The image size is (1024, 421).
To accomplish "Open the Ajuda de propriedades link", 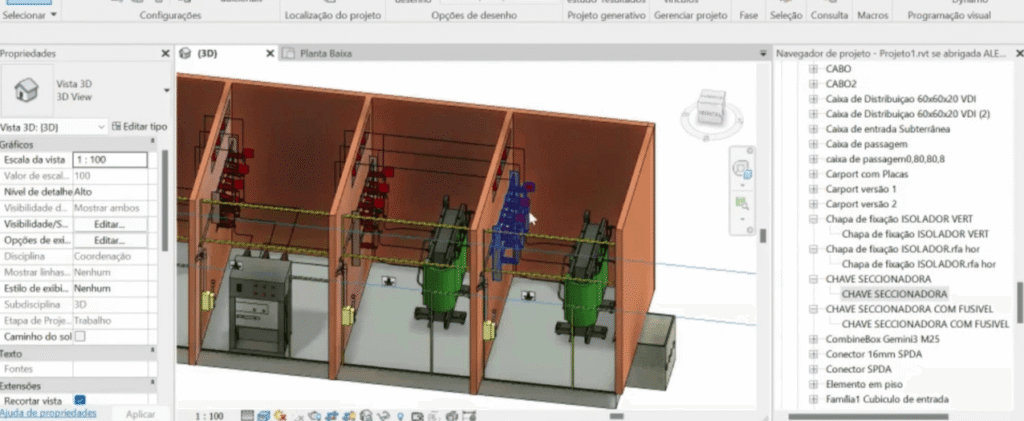I will (48, 412).
